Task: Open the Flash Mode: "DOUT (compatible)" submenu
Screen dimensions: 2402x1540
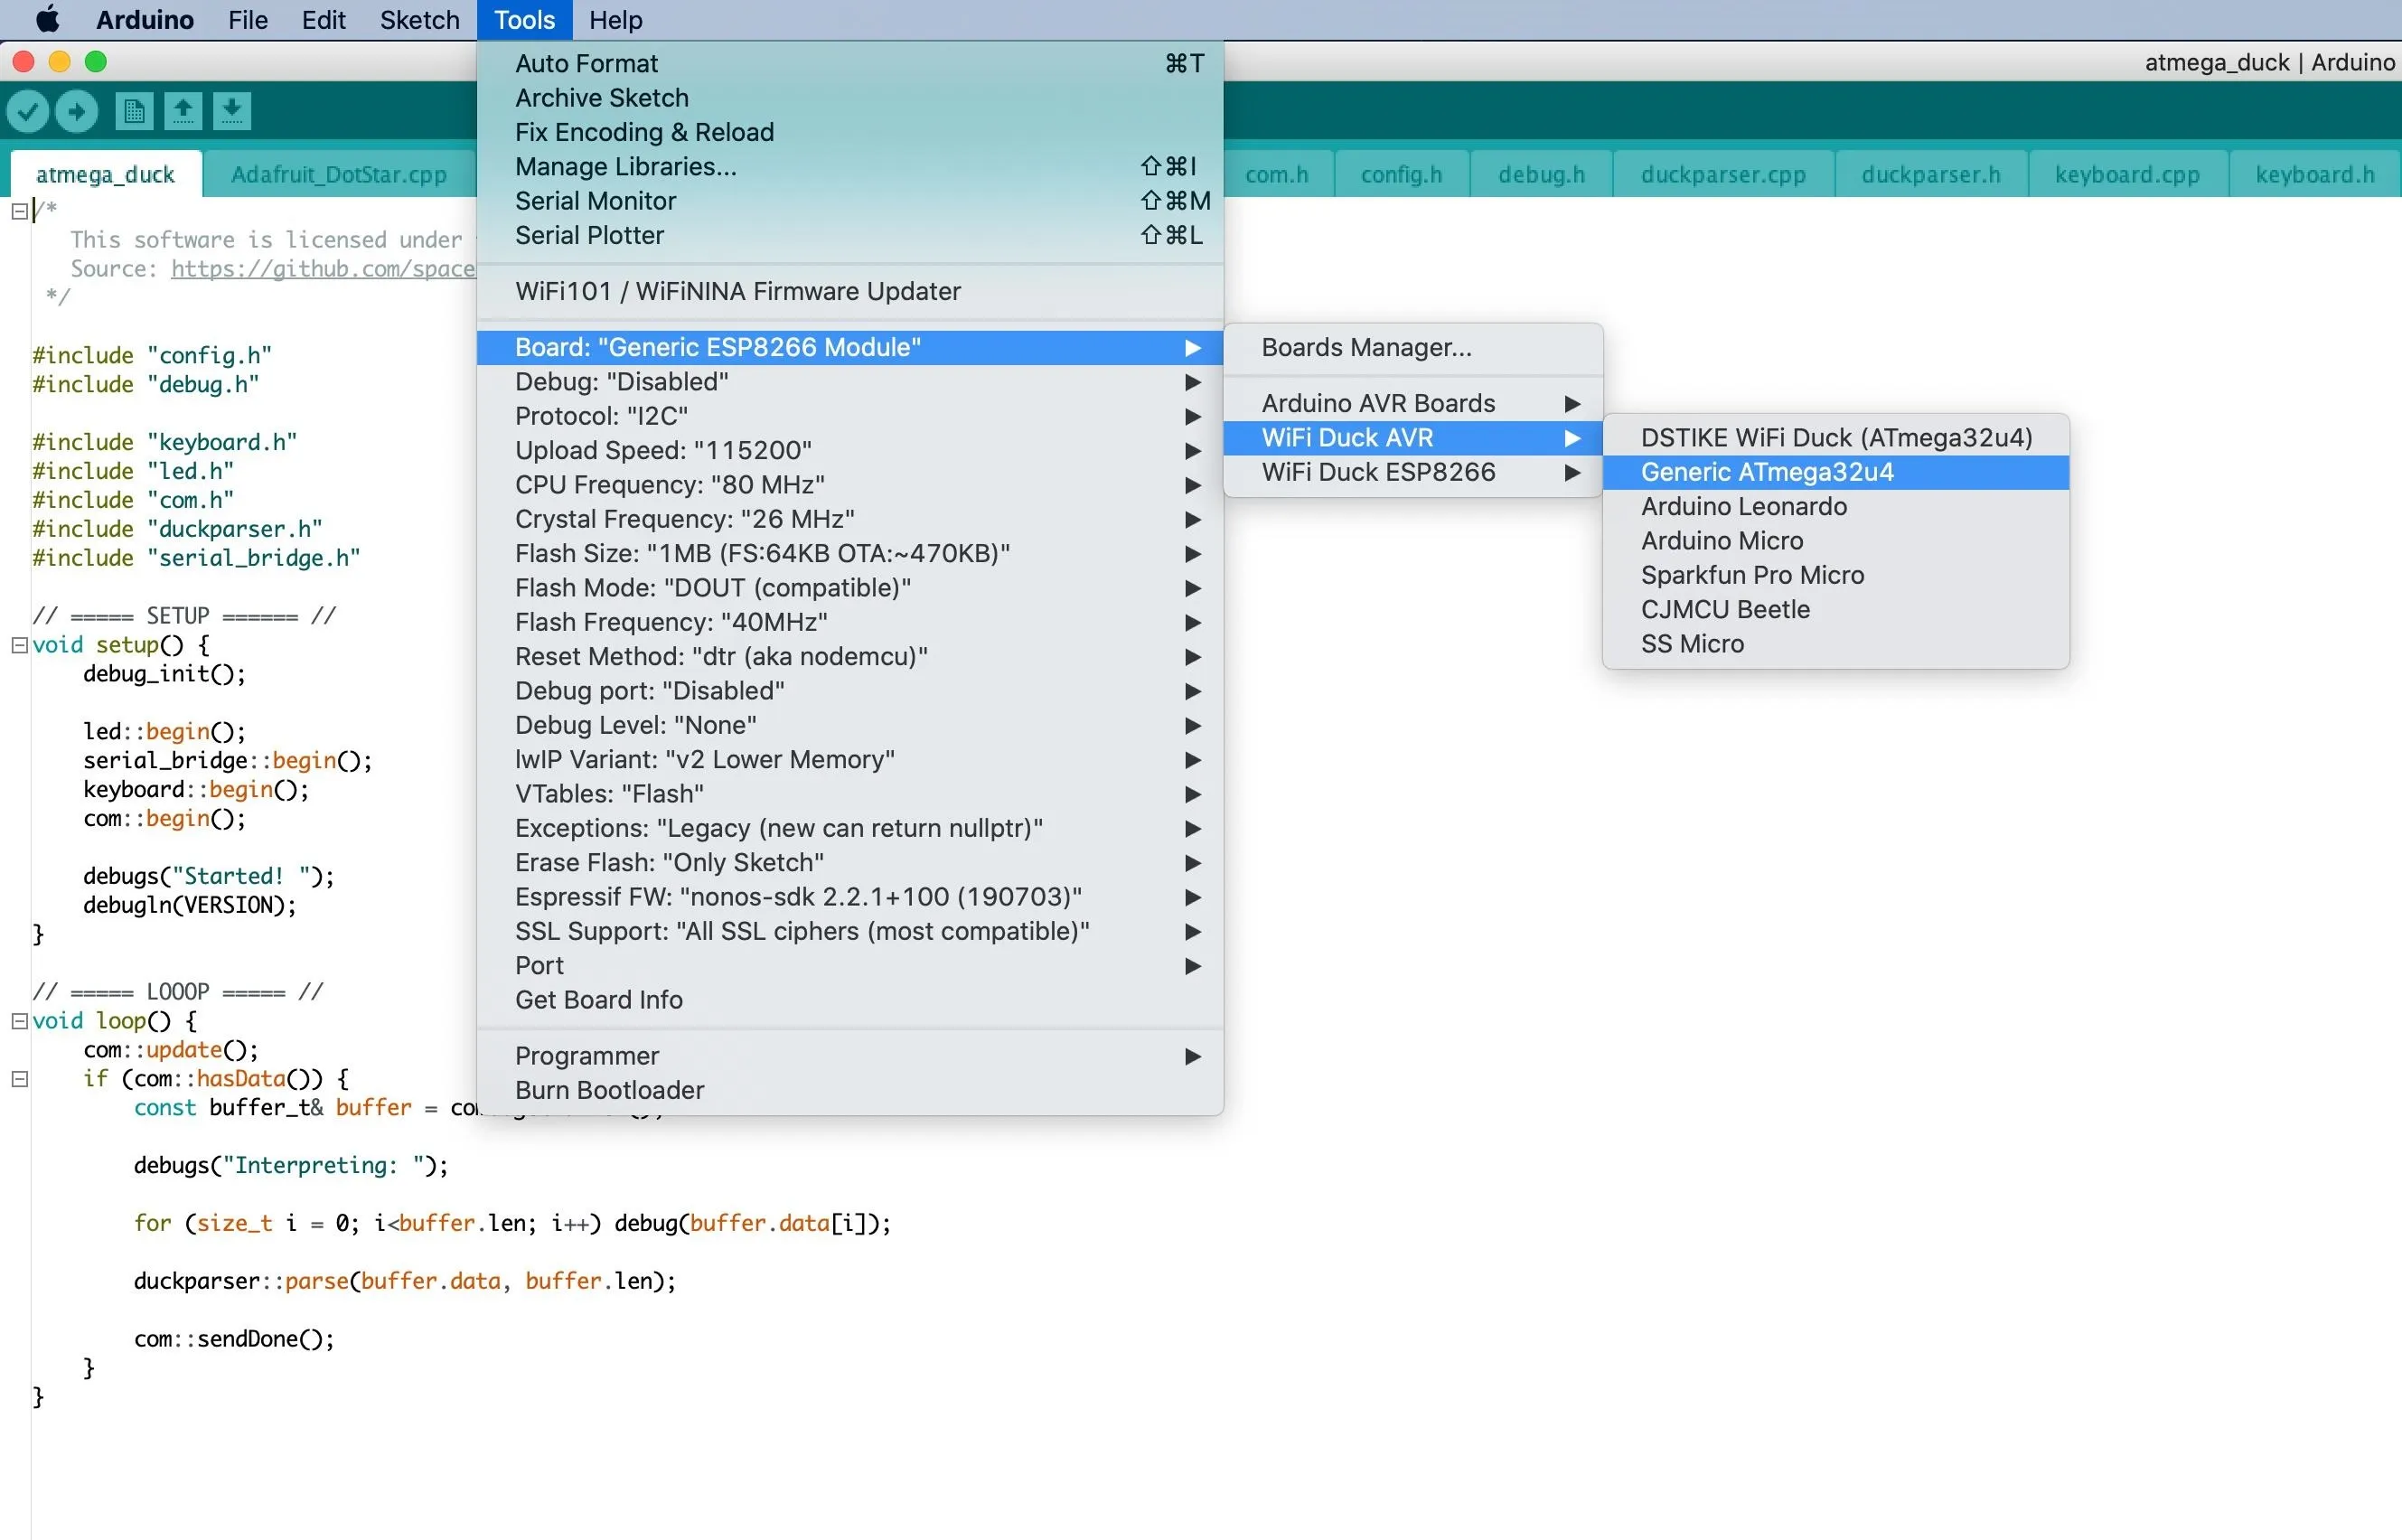Action: (850, 588)
